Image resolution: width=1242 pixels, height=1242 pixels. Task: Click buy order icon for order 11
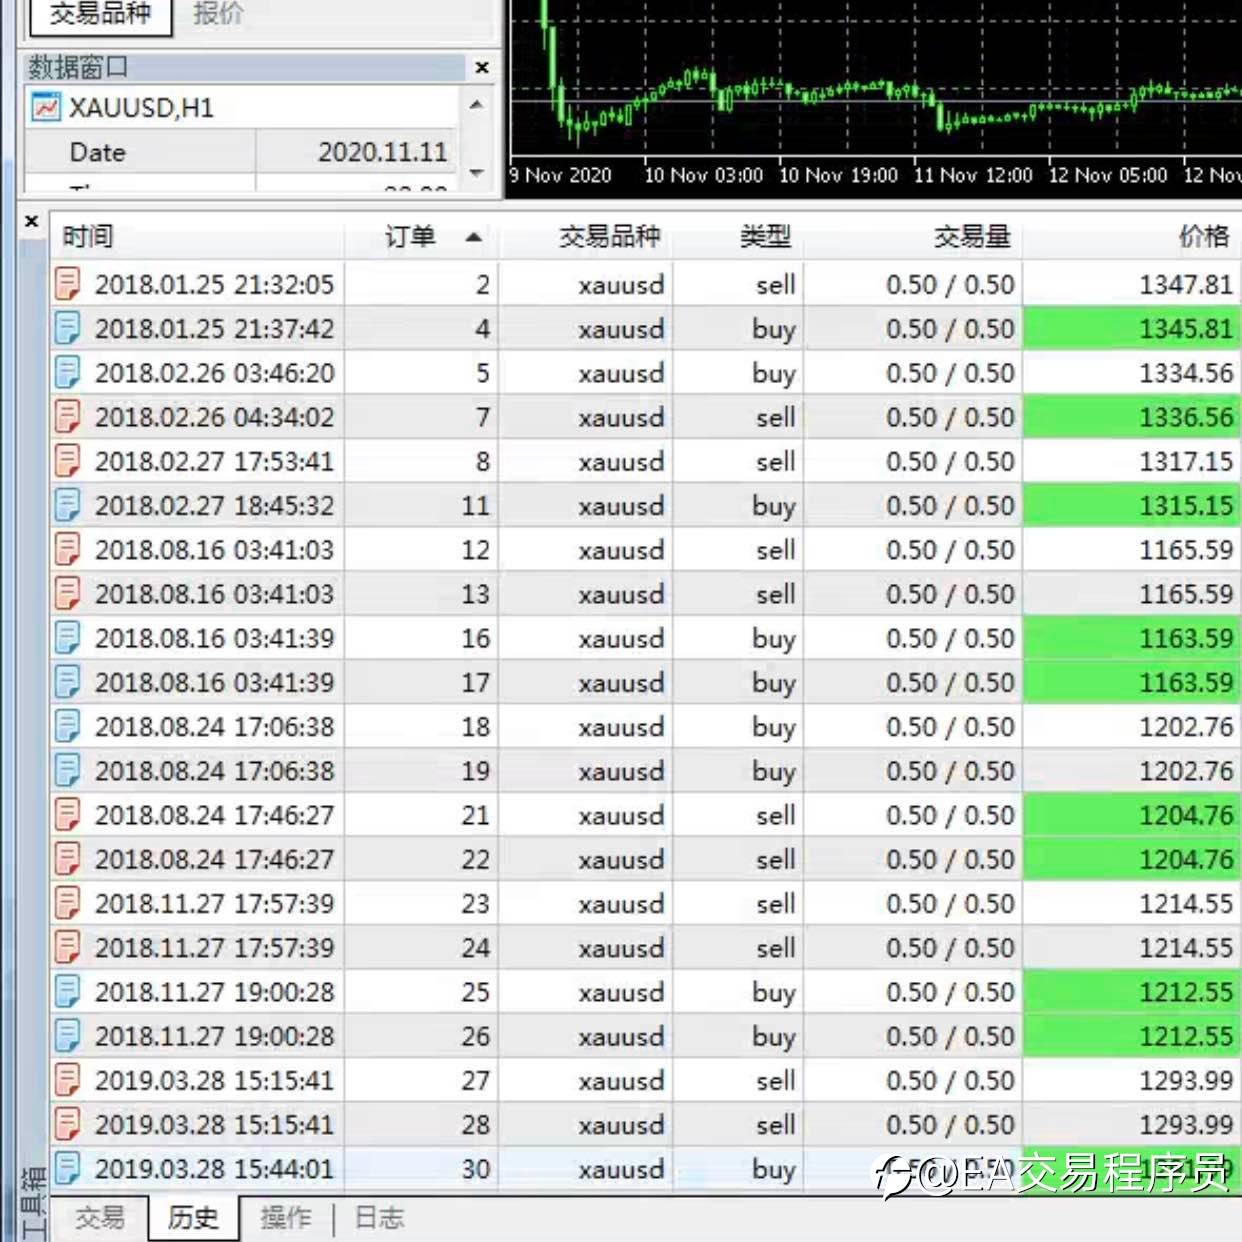tap(67, 505)
